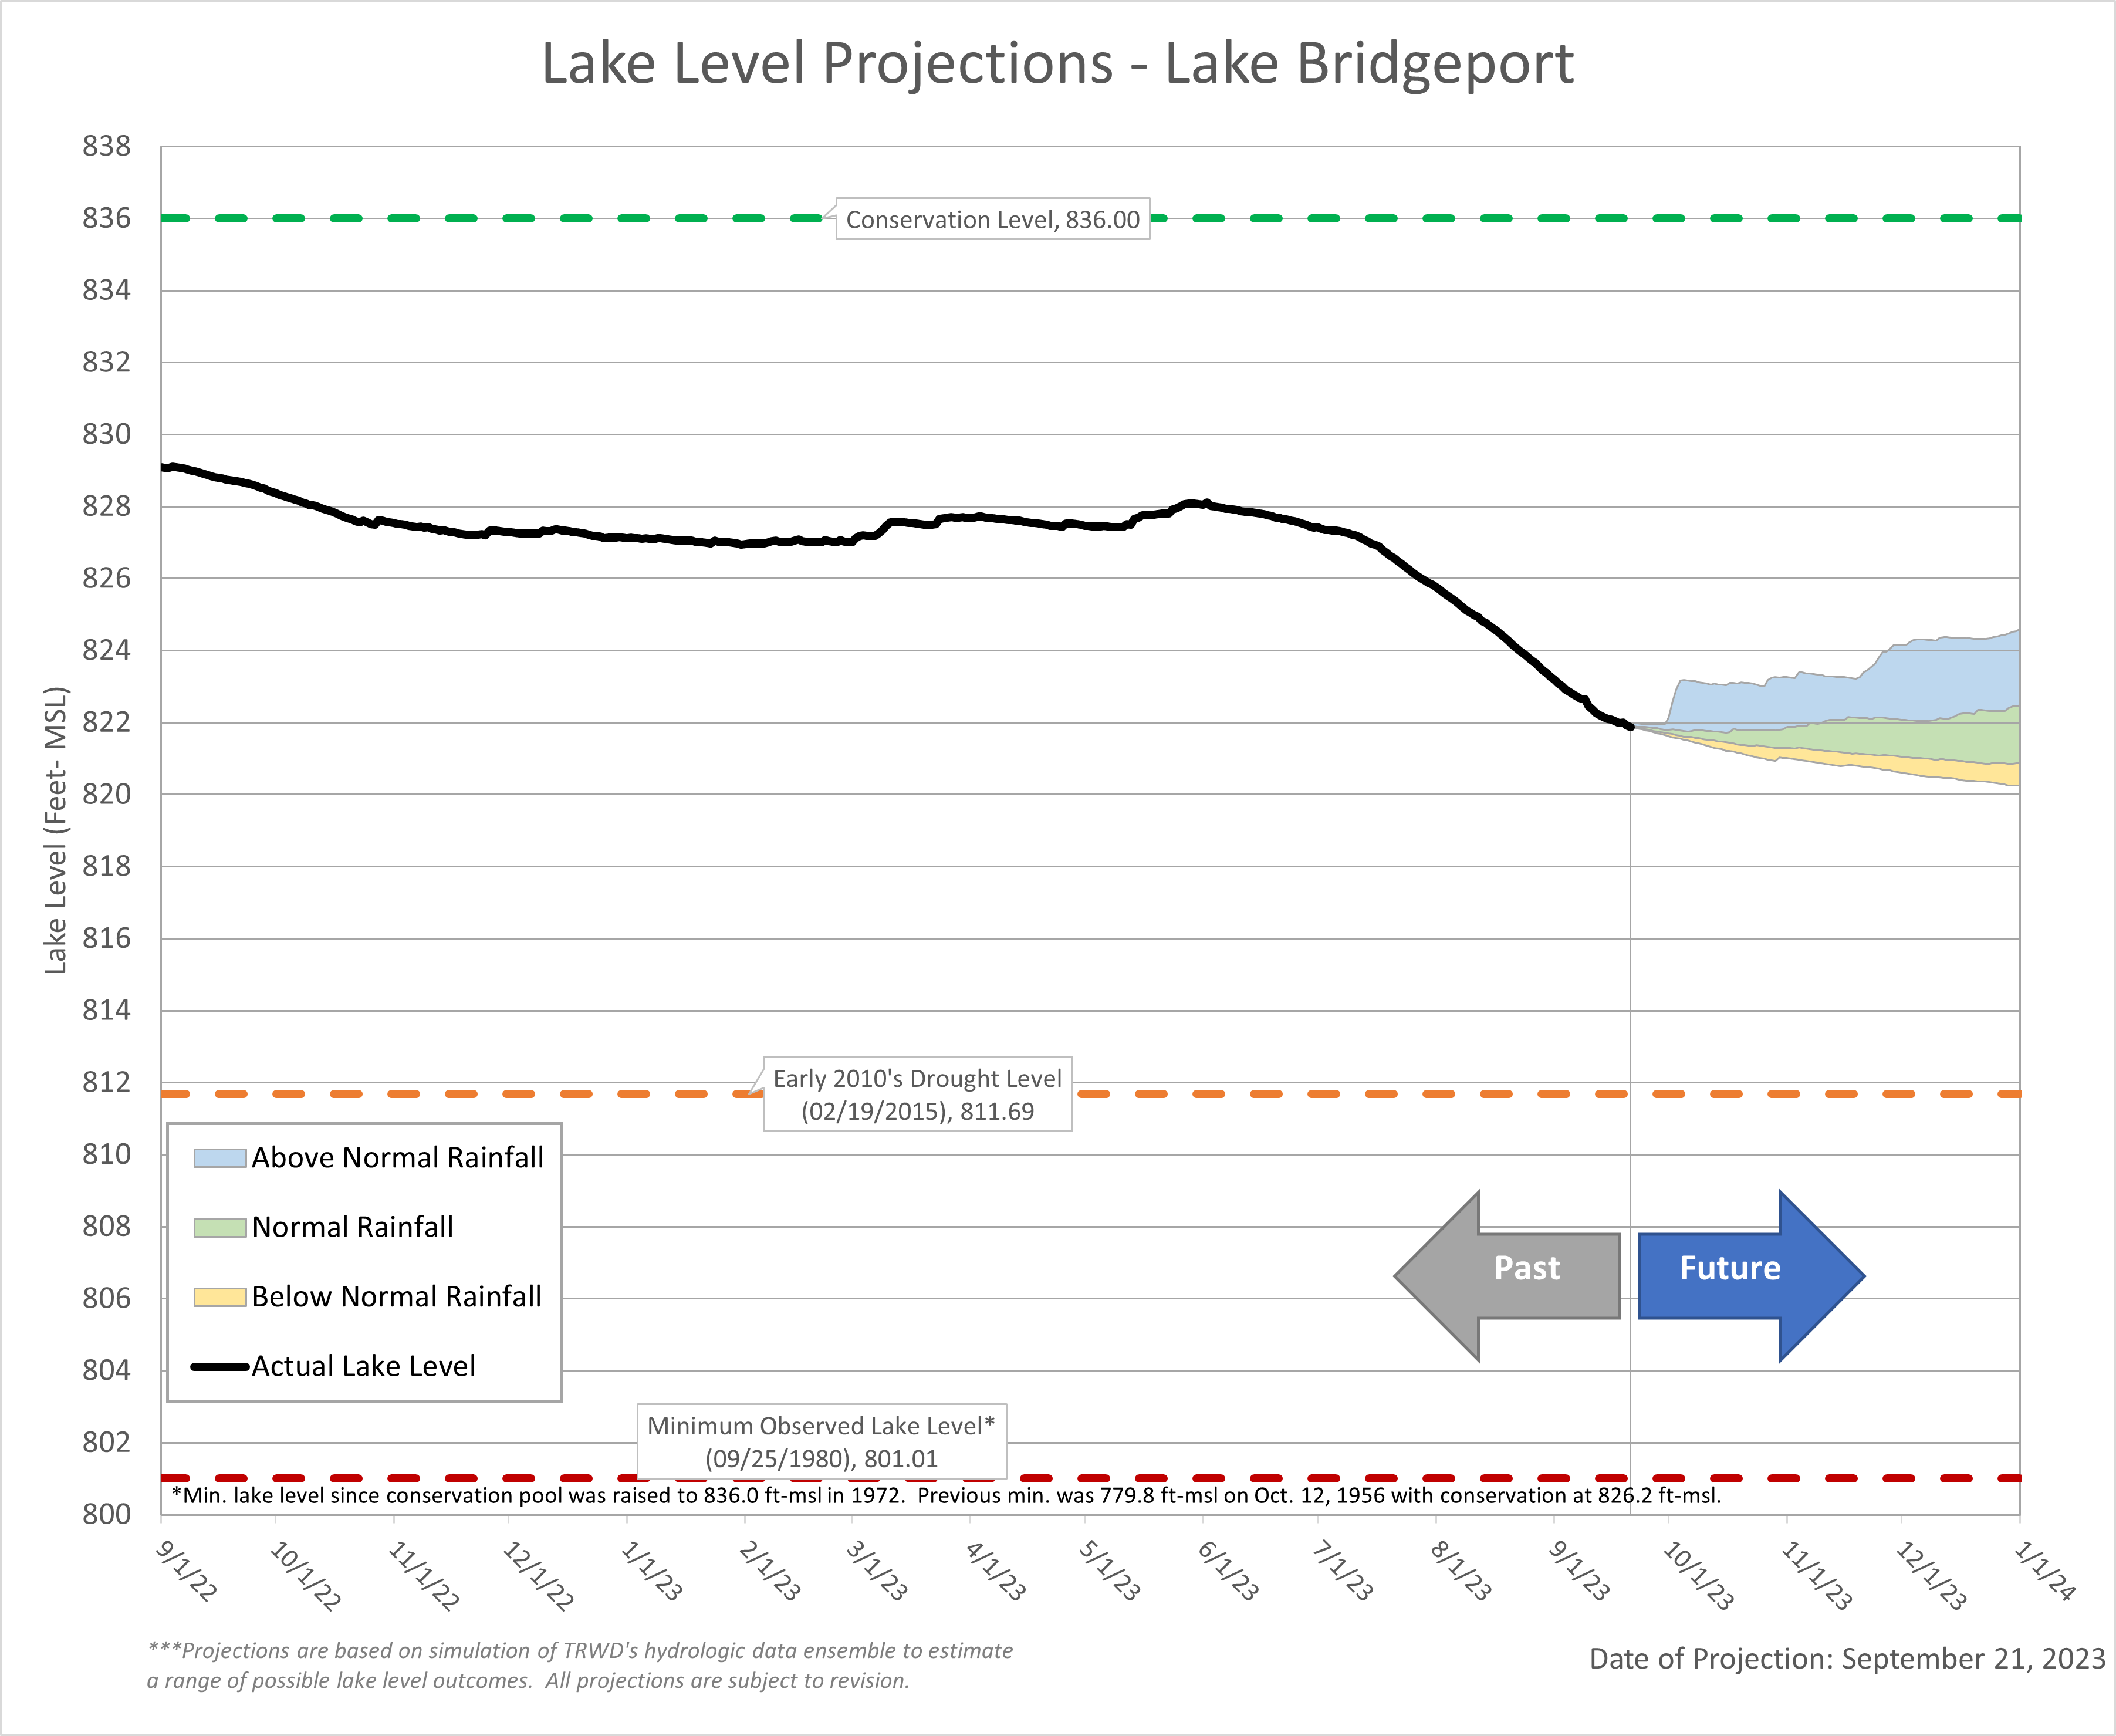Click the Early 2010's Drought Level callout
The width and height of the screenshot is (2116, 1736).
[917, 1094]
